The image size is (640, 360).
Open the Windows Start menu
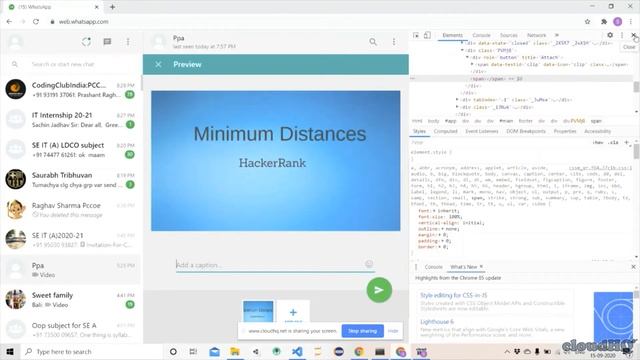(10, 351)
